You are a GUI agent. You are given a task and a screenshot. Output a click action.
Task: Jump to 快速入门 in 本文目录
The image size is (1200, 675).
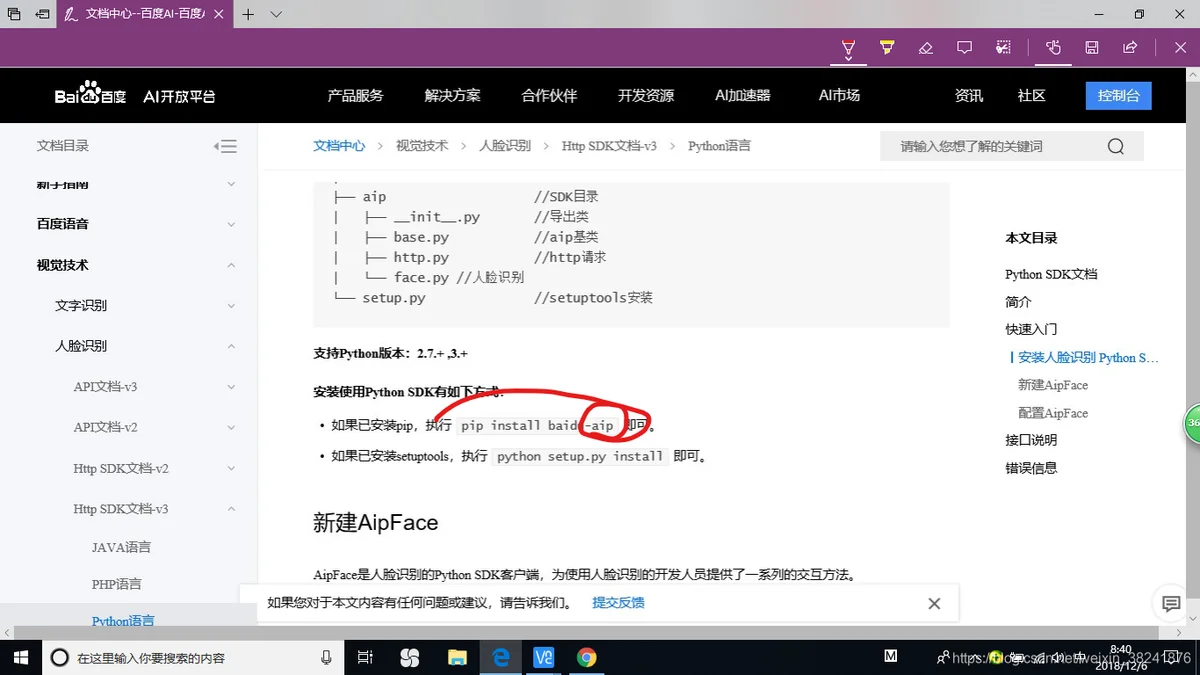[1031, 329]
